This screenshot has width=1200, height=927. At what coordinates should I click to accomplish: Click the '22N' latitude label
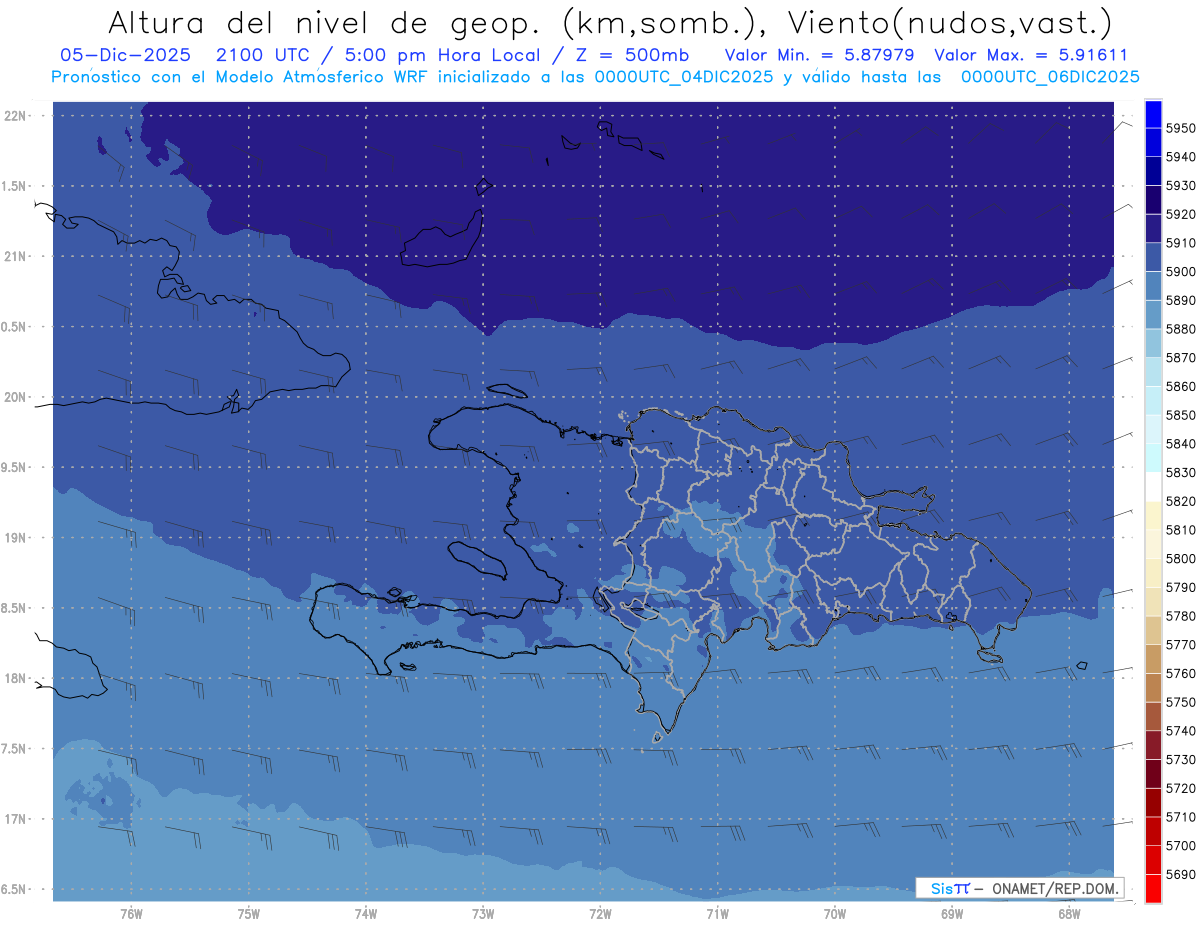click(14, 116)
